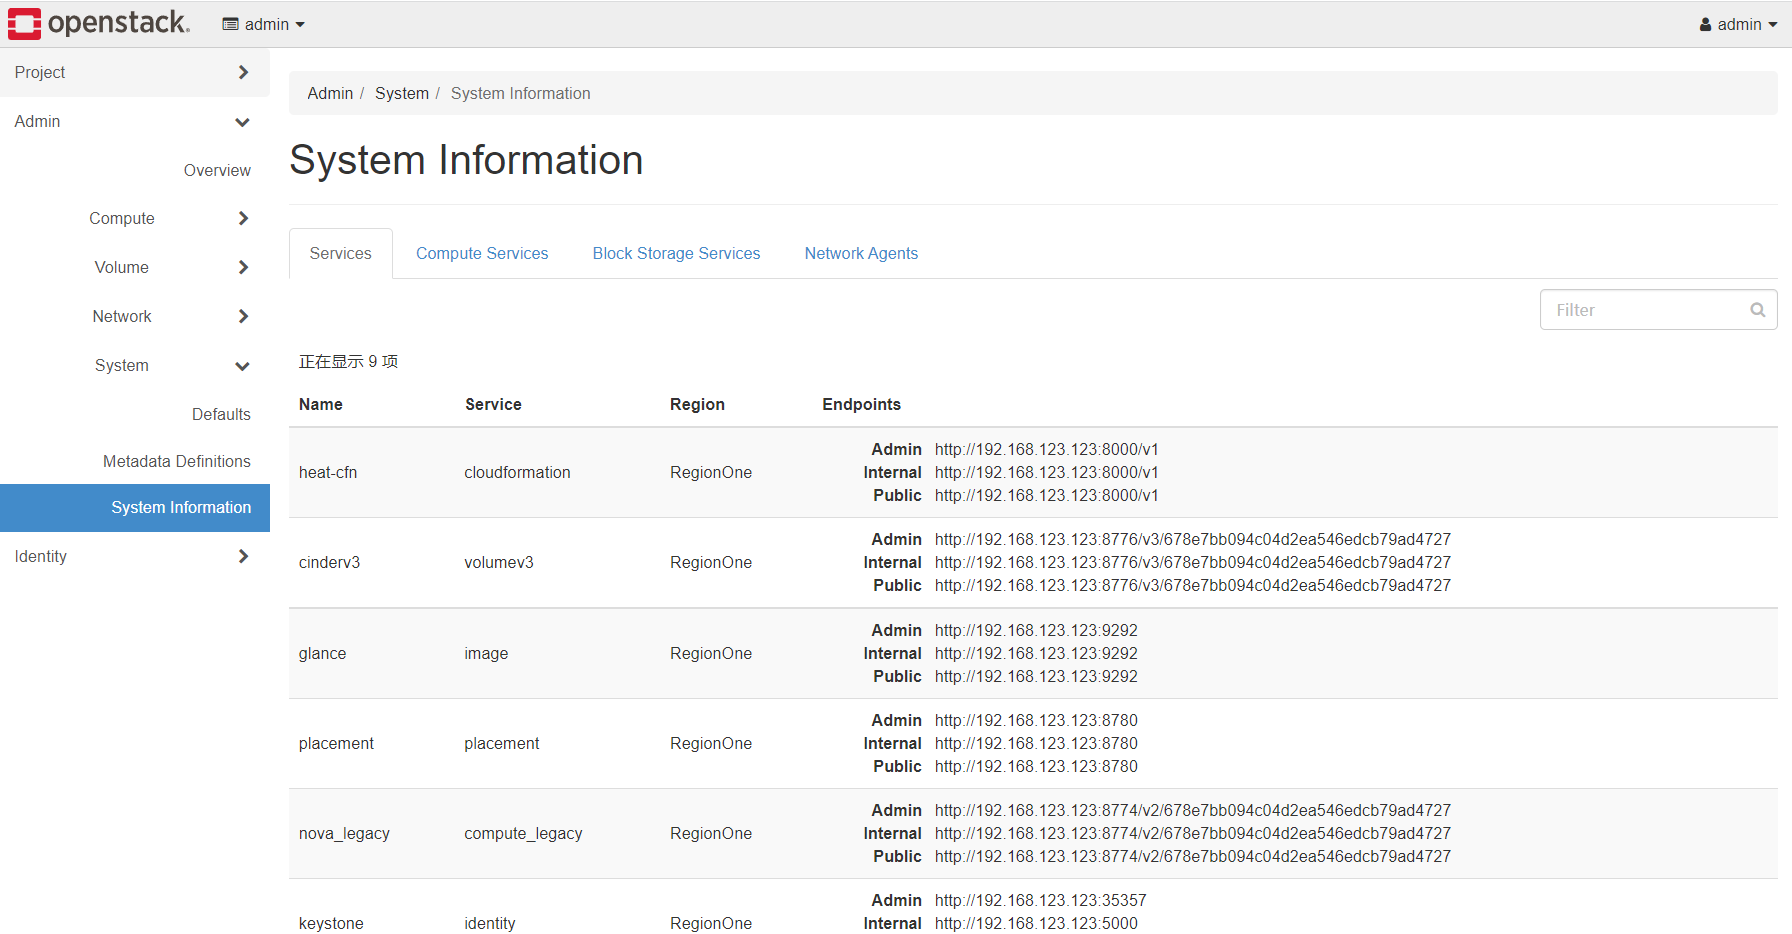Image resolution: width=1792 pixels, height=934 pixels.
Task: Click the Name column header
Action: click(x=321, y=404)
